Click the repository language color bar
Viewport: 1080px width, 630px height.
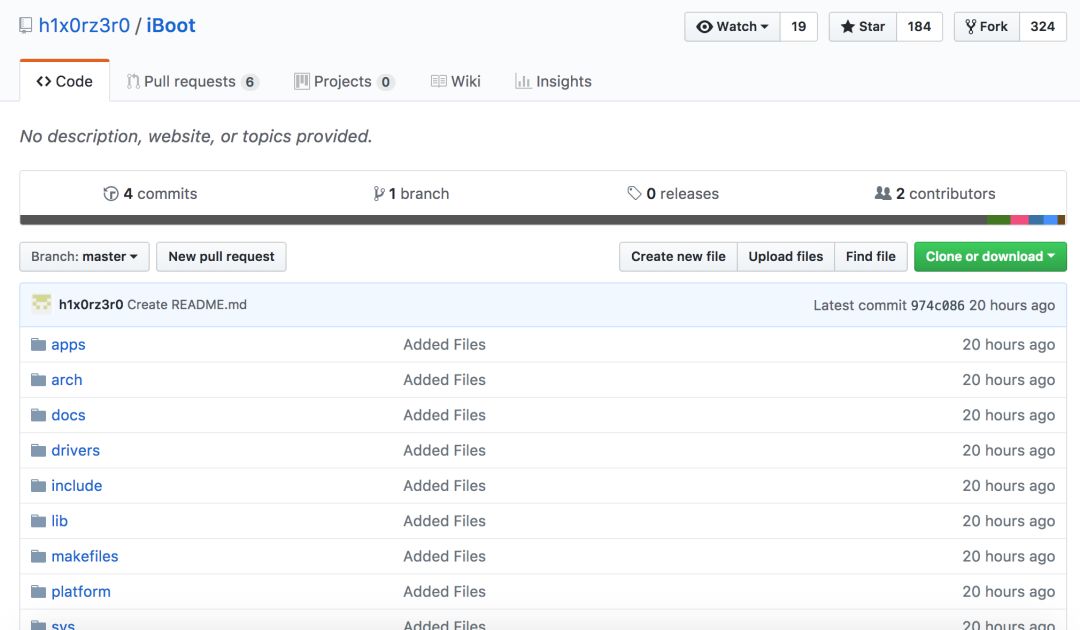(x=543, y=220)
